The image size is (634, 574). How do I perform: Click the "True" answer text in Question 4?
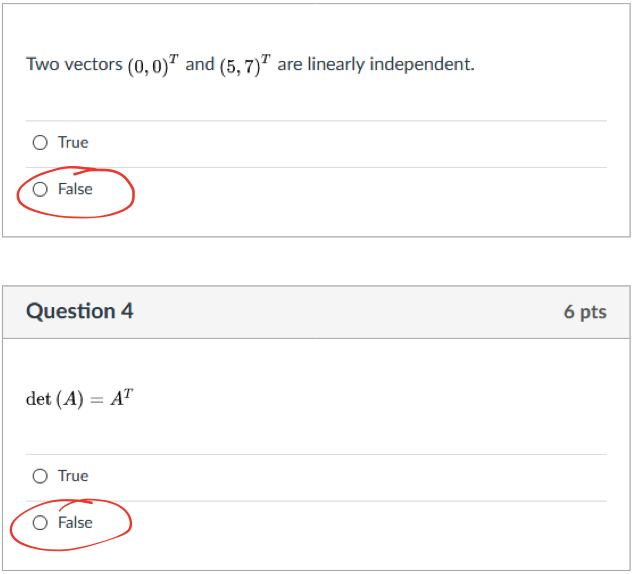click(x=73, y=476)
